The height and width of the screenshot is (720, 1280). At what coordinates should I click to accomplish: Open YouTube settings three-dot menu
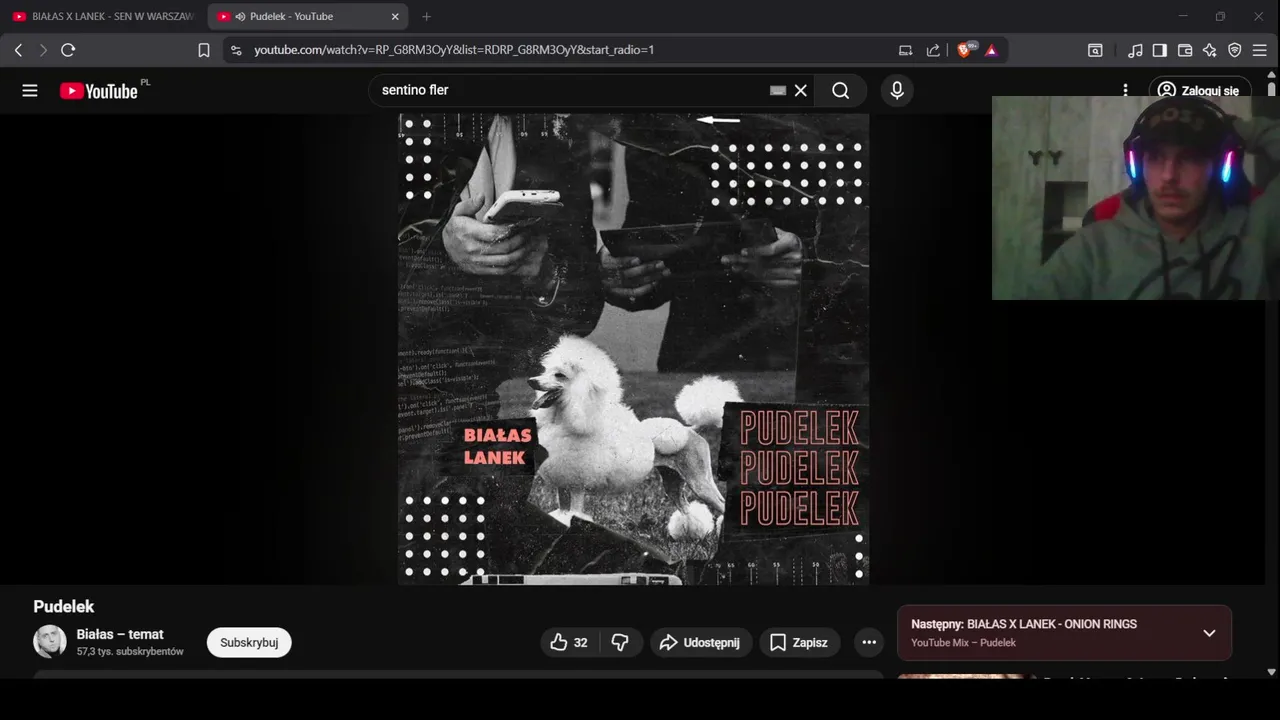(1126, 90)
